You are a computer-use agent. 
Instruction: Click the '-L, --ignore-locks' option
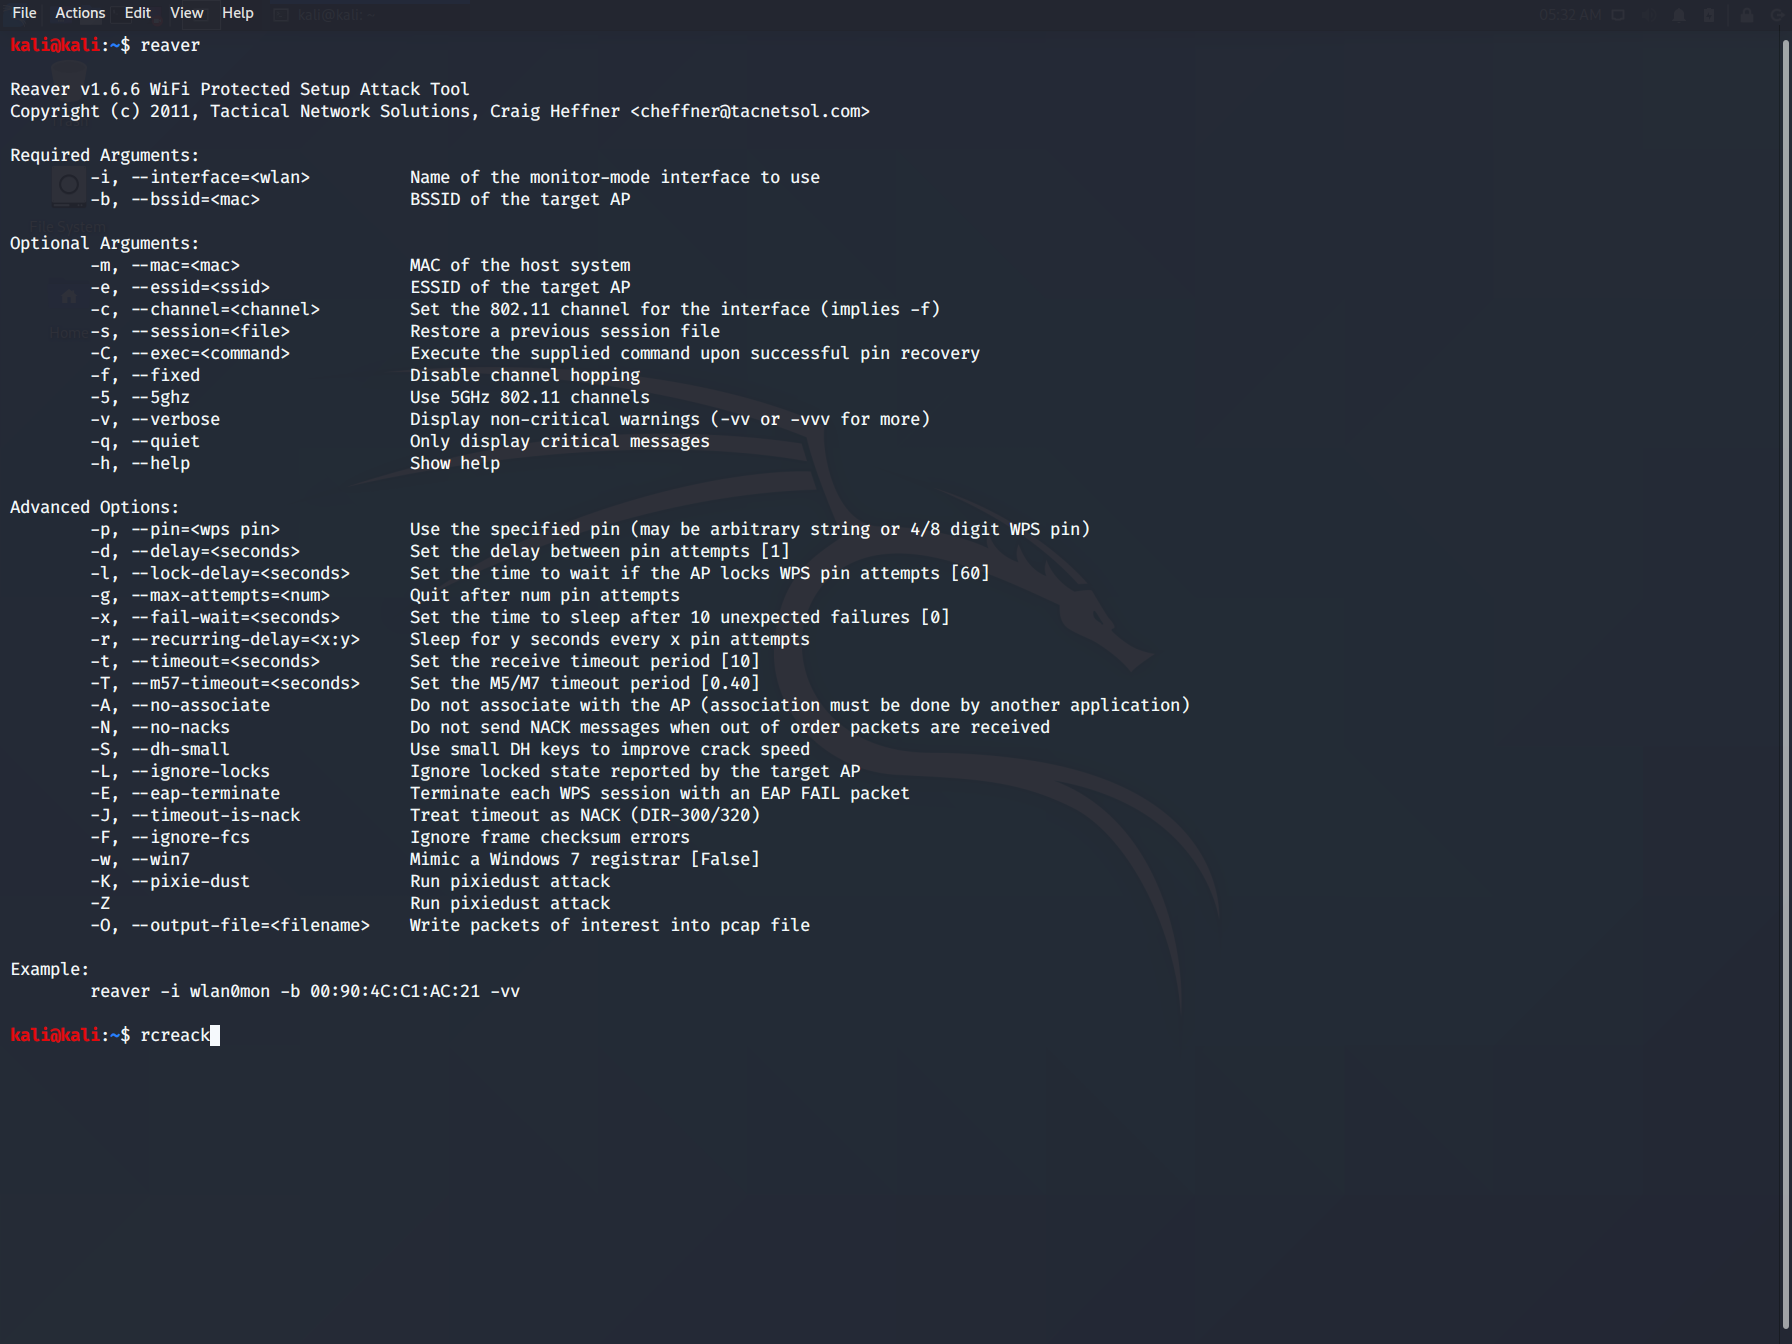180,771
